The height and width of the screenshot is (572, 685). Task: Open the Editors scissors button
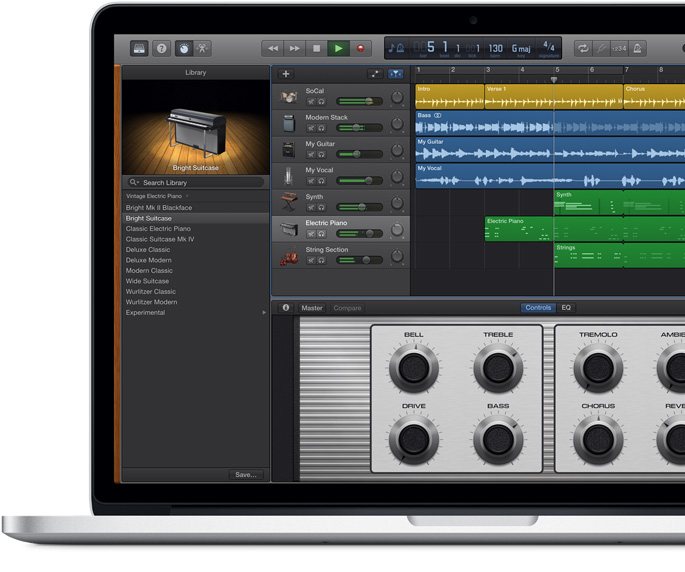[203, 48]
